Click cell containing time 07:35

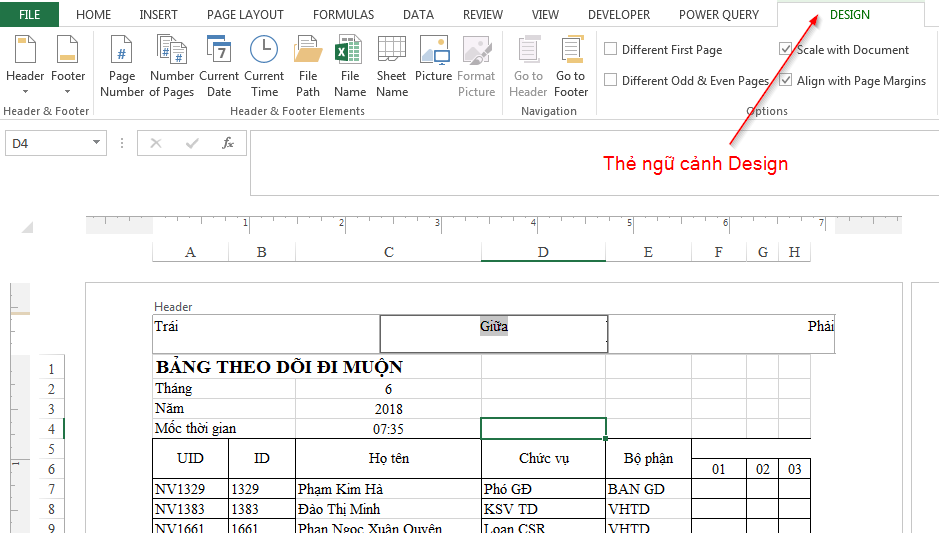(x=388, y=429)
